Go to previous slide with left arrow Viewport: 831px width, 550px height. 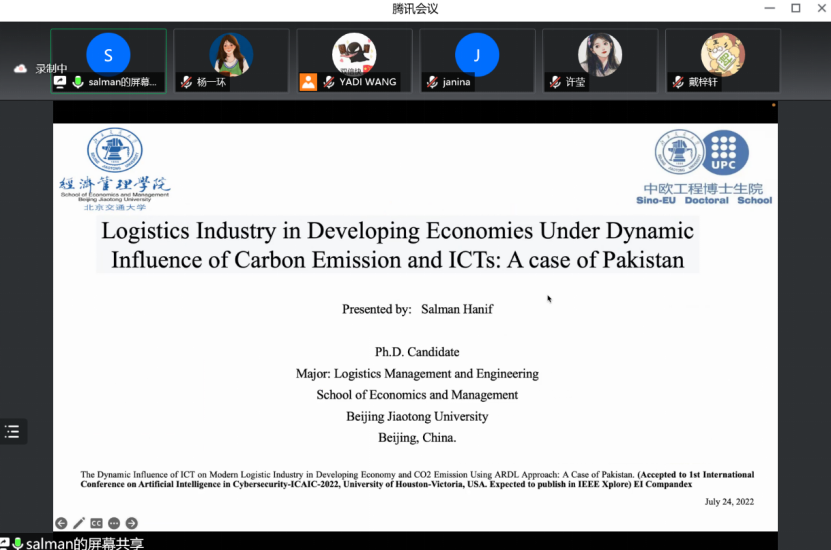coord(61,524)
